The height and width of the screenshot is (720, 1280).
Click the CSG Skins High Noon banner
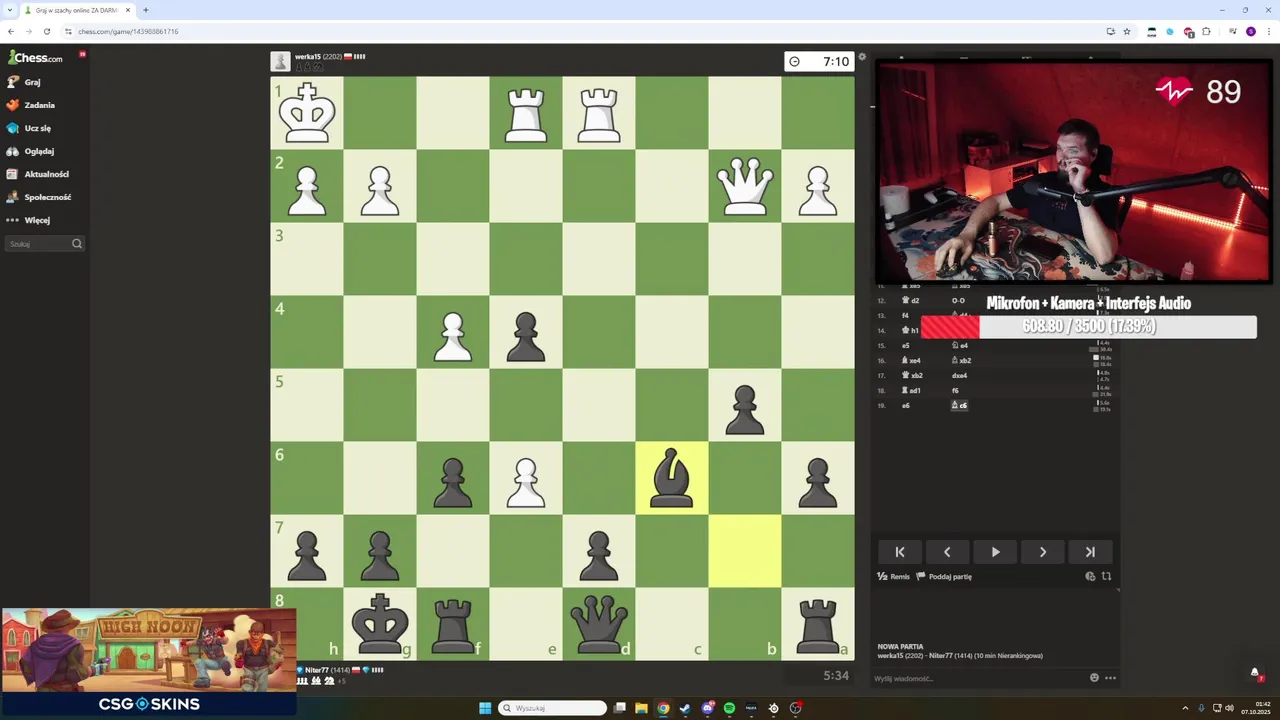149,662
